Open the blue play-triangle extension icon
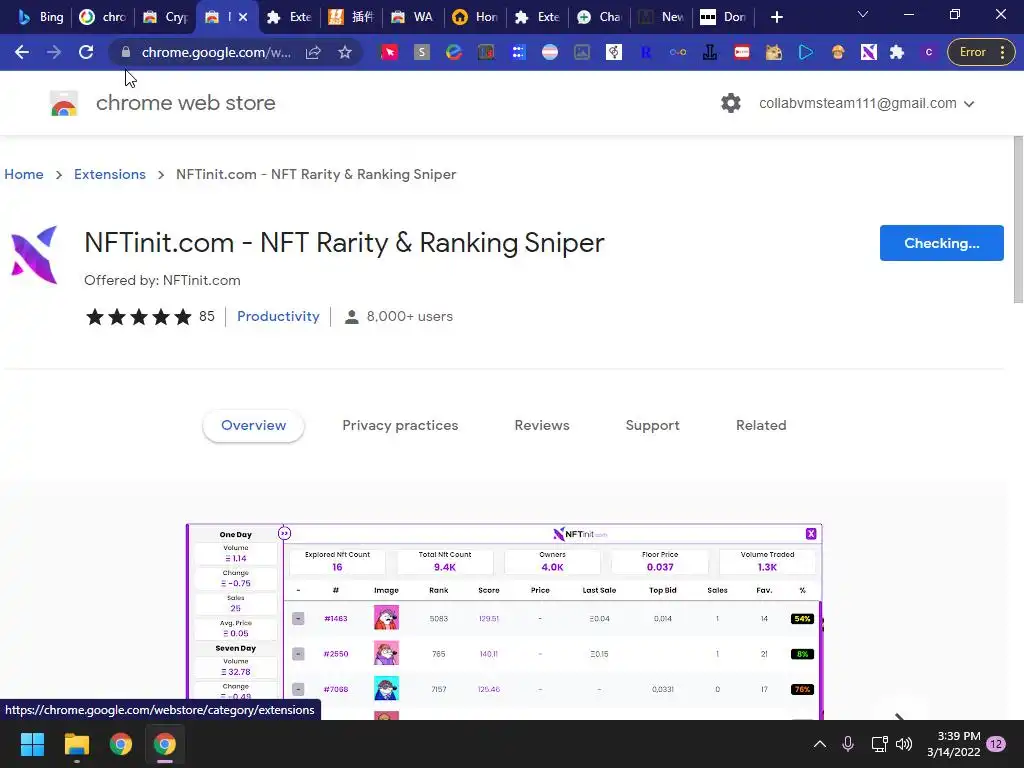Viewport: 1024px width, 768px height. (806, 52)
